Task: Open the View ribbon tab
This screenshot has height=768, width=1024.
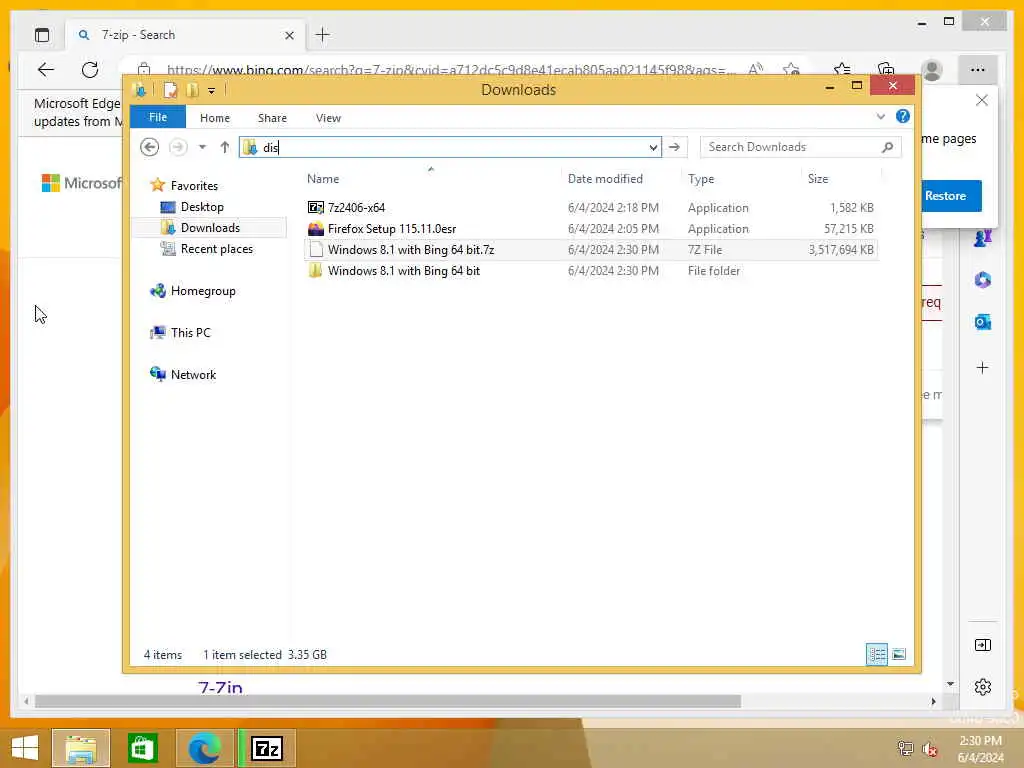Action: pyautogui.click(x=328, y=118)
